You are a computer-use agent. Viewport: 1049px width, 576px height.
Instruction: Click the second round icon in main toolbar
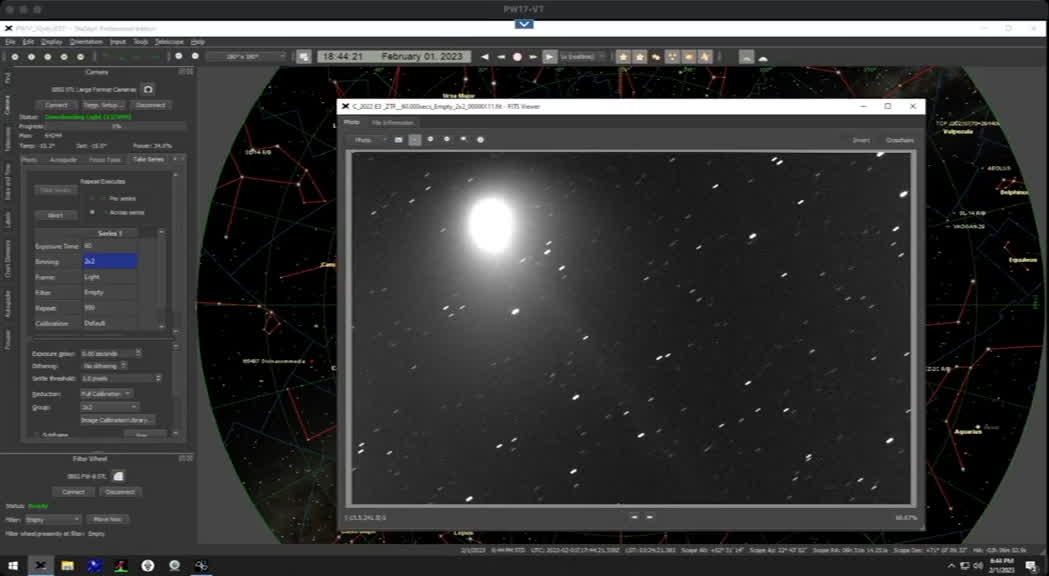click(x=31, y=57)
